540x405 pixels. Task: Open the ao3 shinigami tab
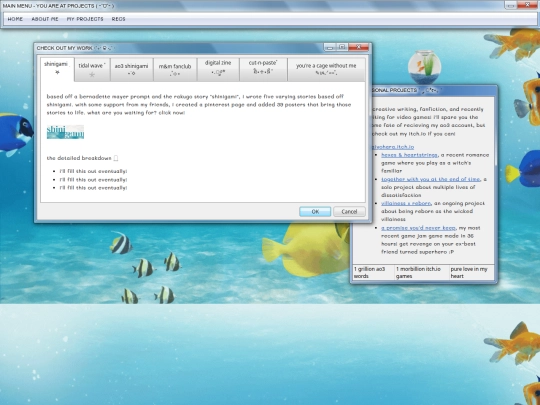(132, 69)
